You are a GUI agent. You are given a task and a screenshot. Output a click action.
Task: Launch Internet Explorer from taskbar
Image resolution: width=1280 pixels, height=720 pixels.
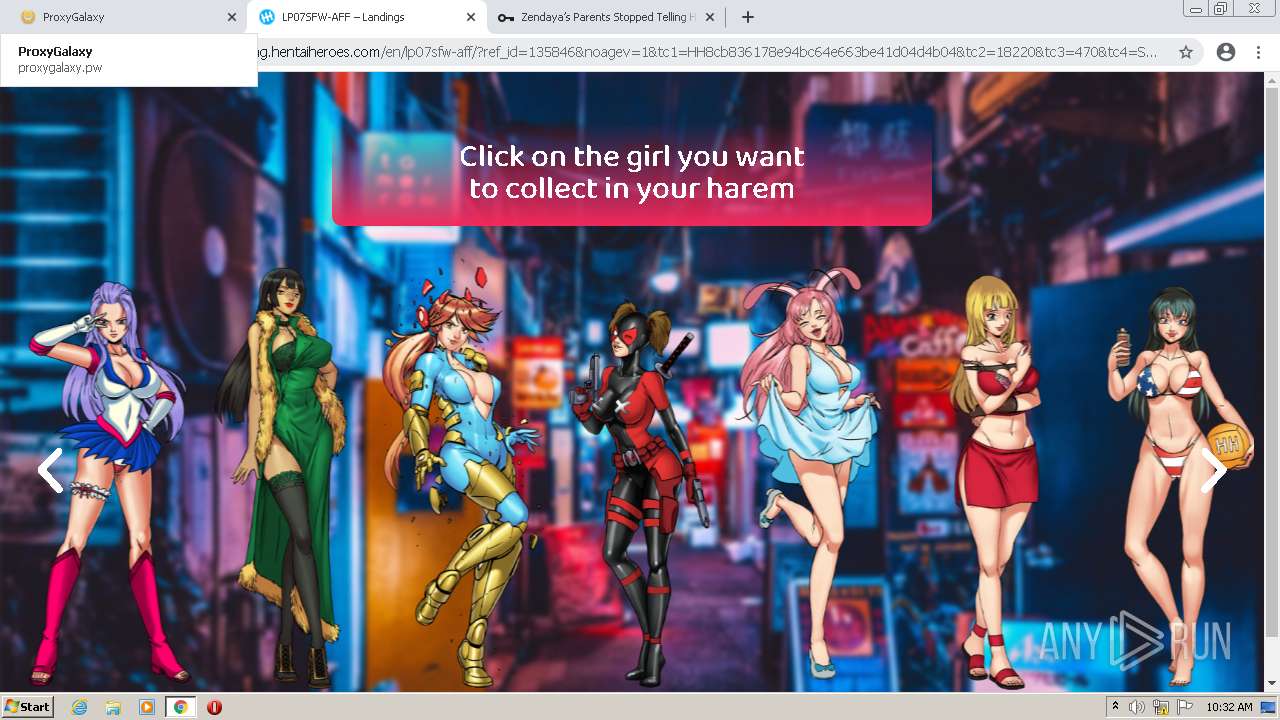79,707
